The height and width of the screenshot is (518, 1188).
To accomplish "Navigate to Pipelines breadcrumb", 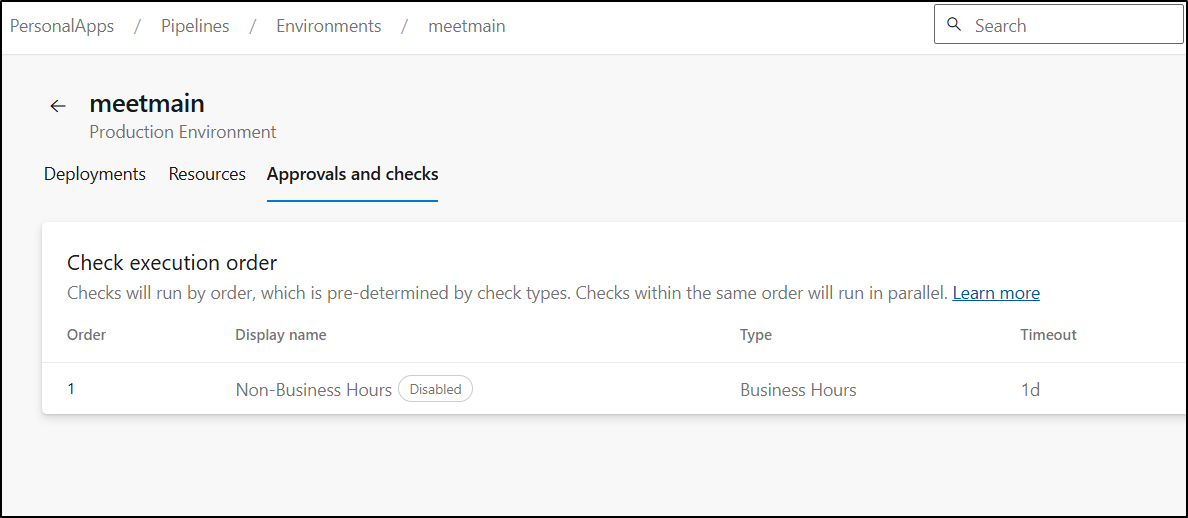I will 195,26.
